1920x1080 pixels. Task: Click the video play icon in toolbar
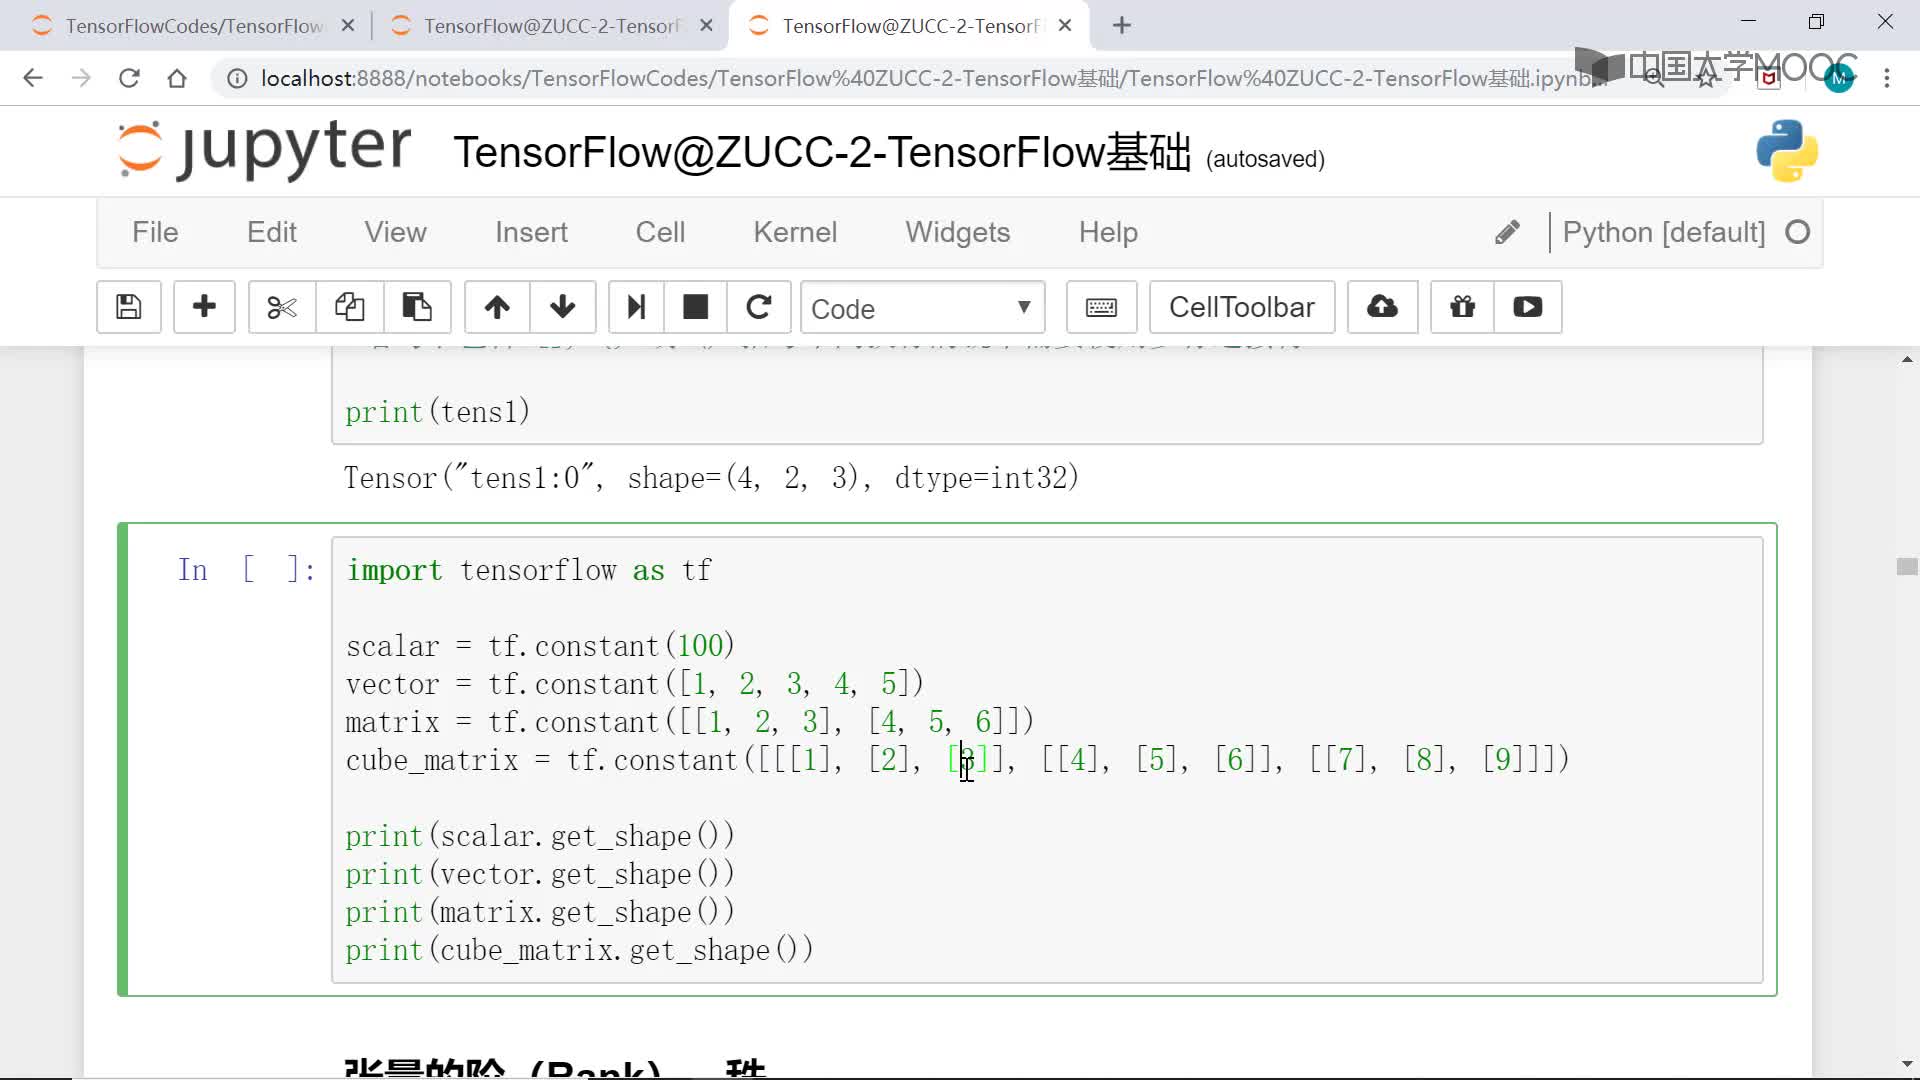[1527, 307]
